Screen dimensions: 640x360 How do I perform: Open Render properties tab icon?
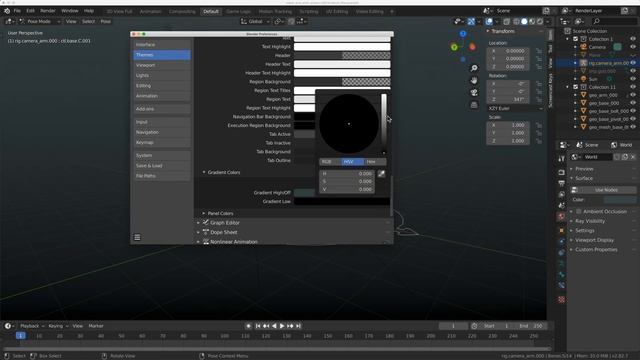(562, 172)
